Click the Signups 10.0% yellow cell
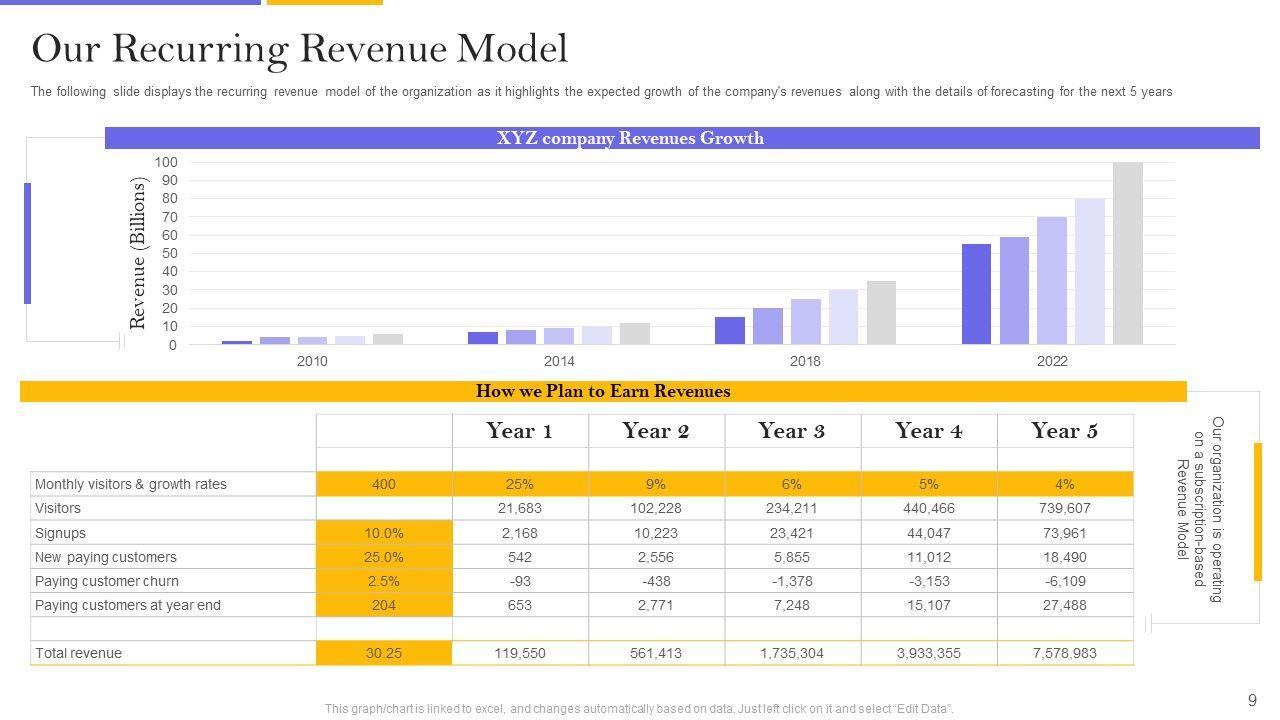The height and width of the screenshot is (720, 1280). click(x=384, y=533)
